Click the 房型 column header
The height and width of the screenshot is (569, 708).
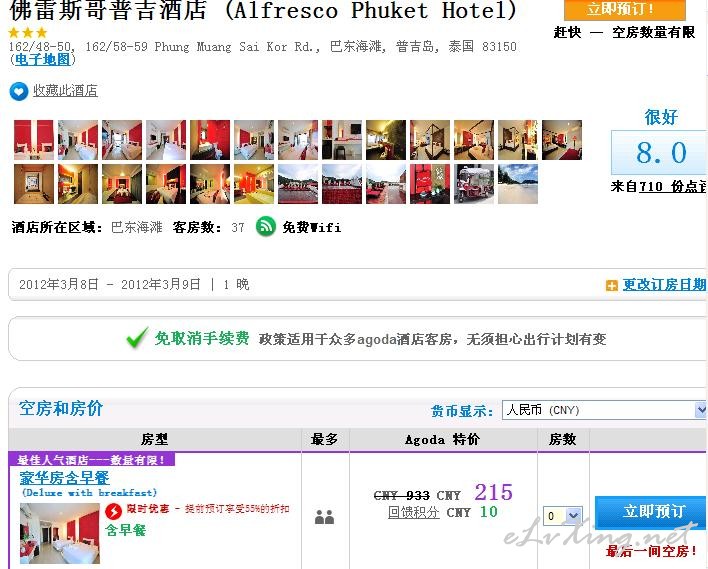(154, 439)
